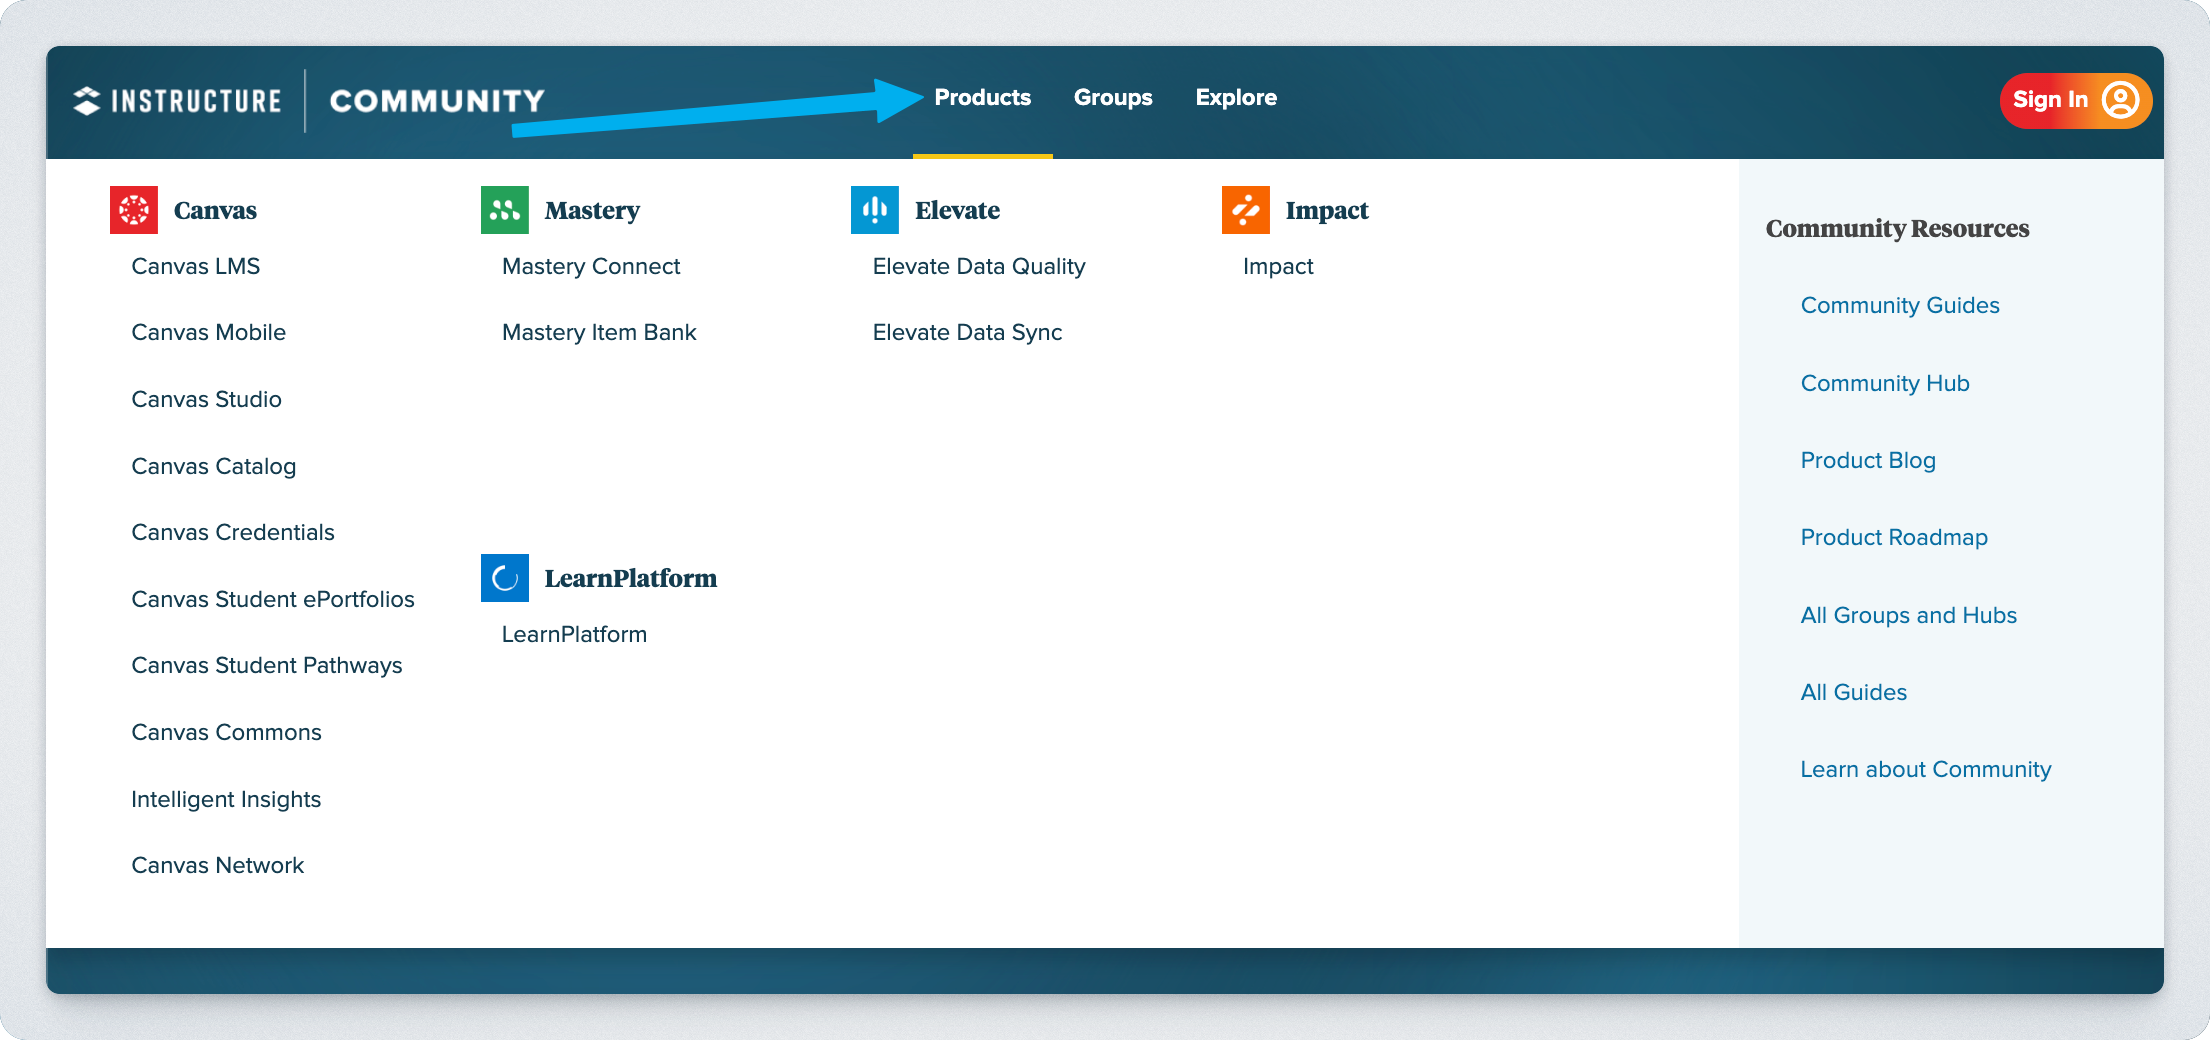Open the Mastery heading link
The width and height of the screenshot is (2210, 1040).
pos(592,210)
